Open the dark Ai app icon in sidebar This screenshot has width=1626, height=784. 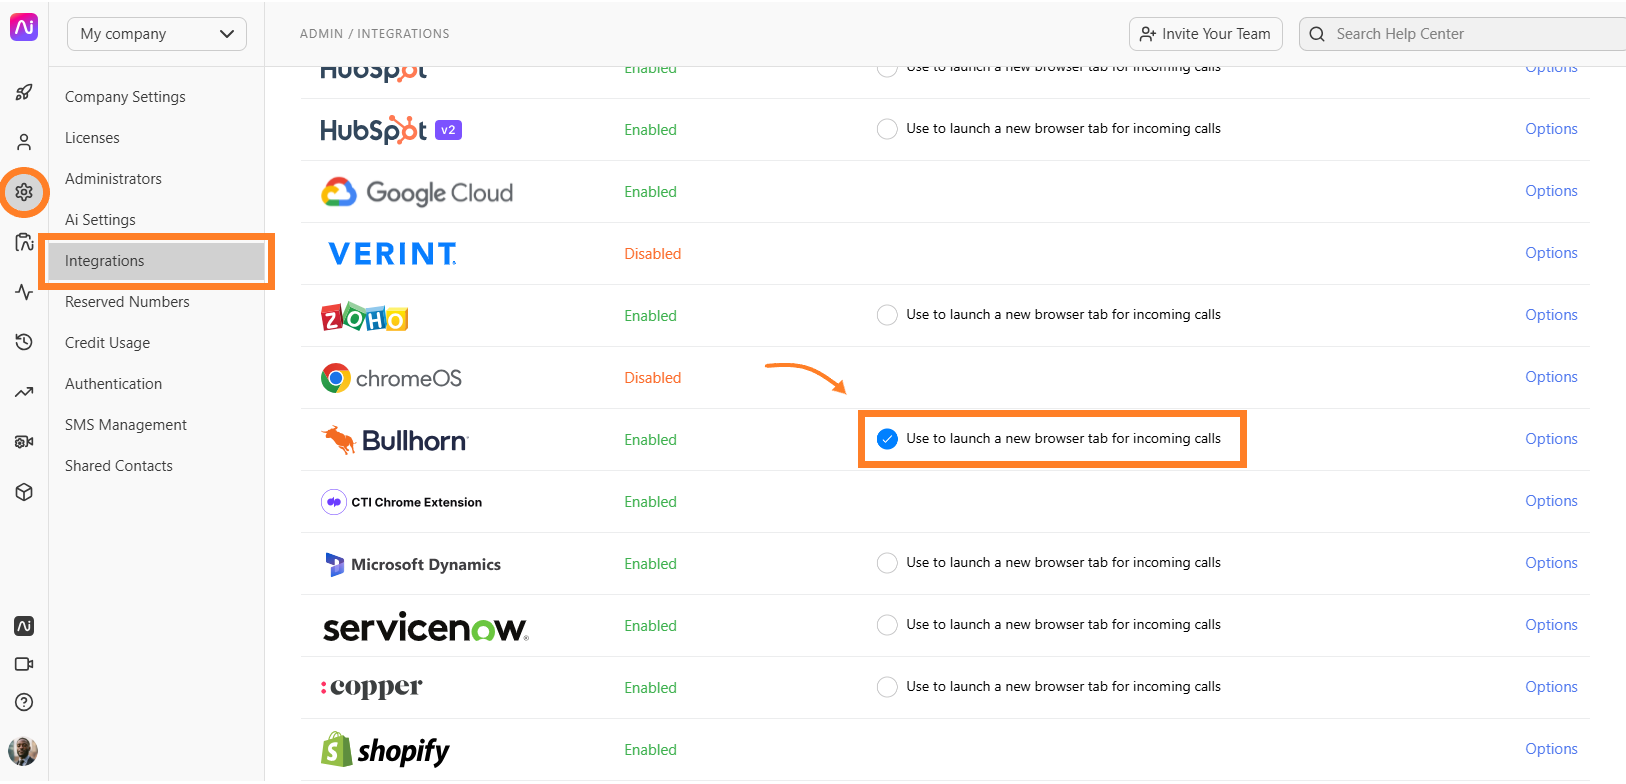coord(24,626)
